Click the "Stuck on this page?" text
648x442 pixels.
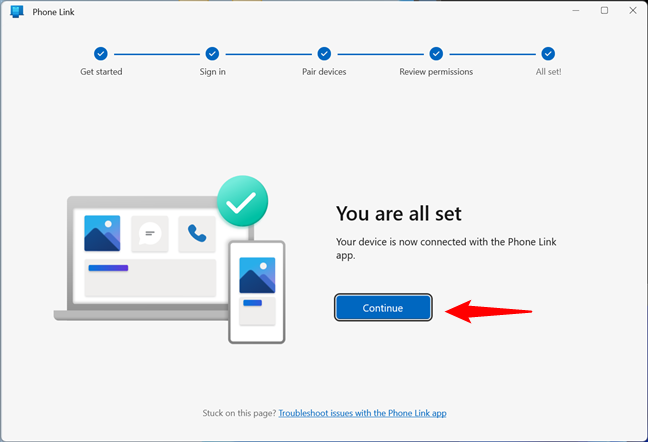coord(239,413)
